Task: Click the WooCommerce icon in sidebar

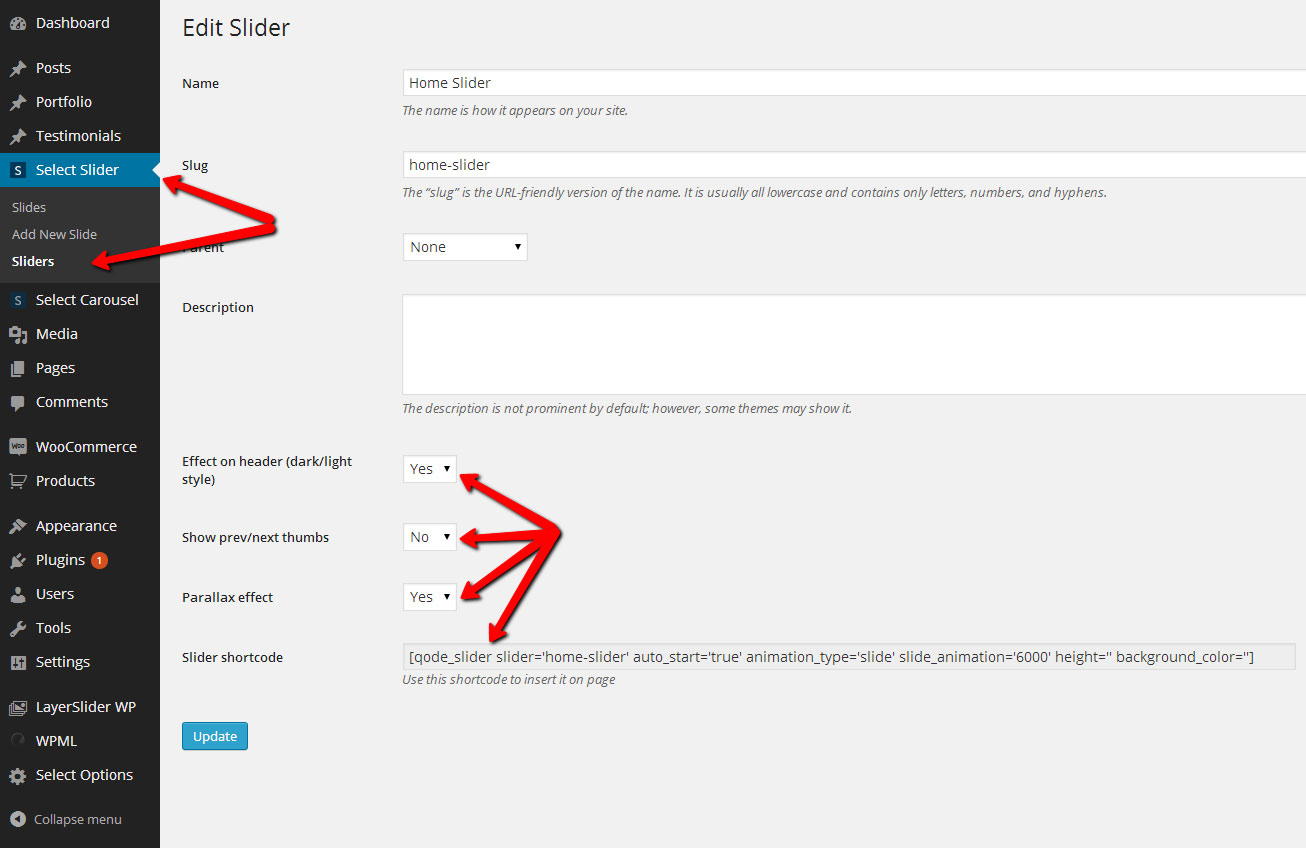Action: pyautogui.click(x=18, y=447)
